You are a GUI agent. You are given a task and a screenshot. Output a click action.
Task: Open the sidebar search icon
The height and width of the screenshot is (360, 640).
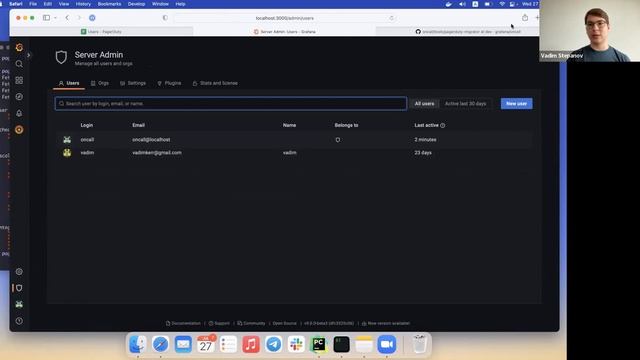(x=19, y=64)
